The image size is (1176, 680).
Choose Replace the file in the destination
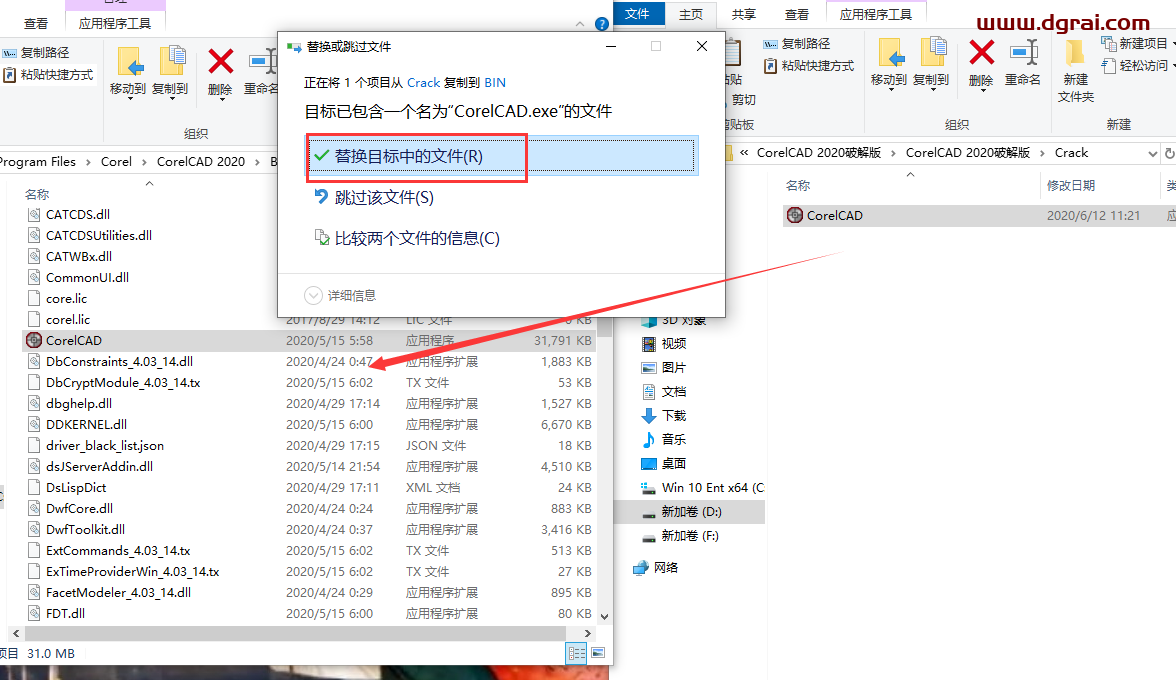(x=501, y=156)
